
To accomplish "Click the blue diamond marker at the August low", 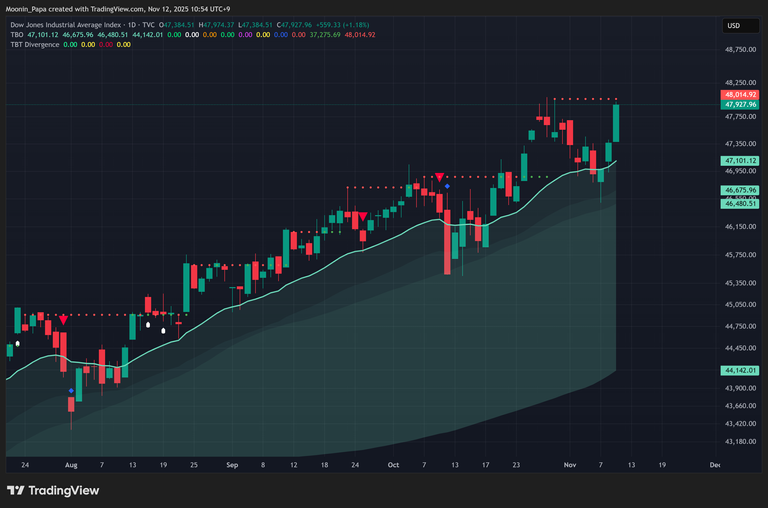I will tap(70, 391).
